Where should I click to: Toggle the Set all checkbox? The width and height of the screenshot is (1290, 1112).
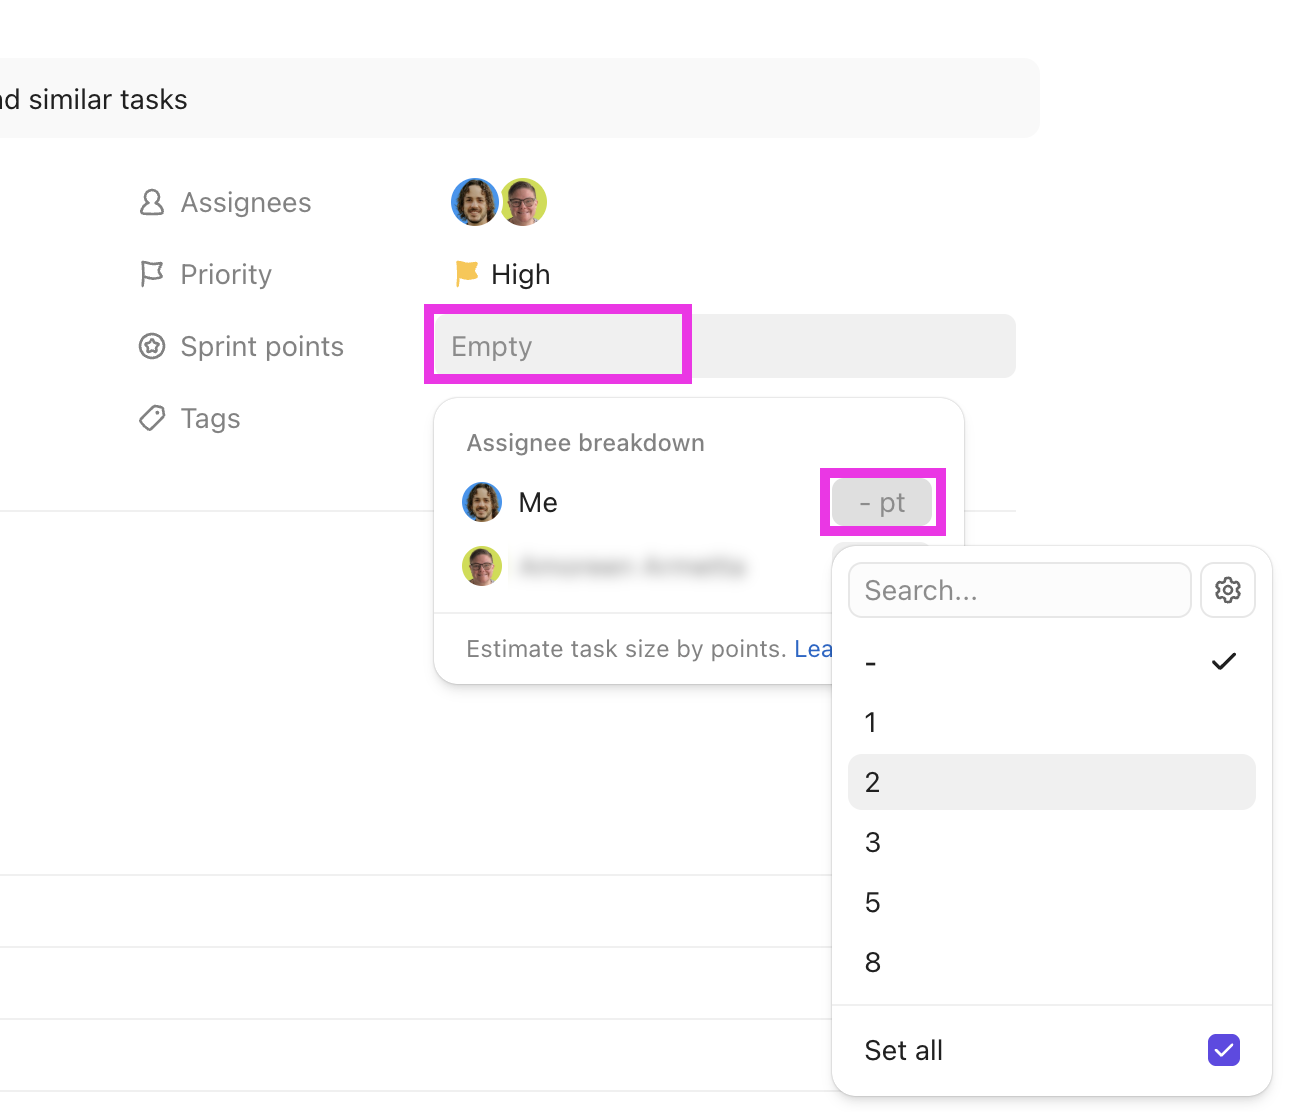pyautogui.click(x=1223, y=1050)
